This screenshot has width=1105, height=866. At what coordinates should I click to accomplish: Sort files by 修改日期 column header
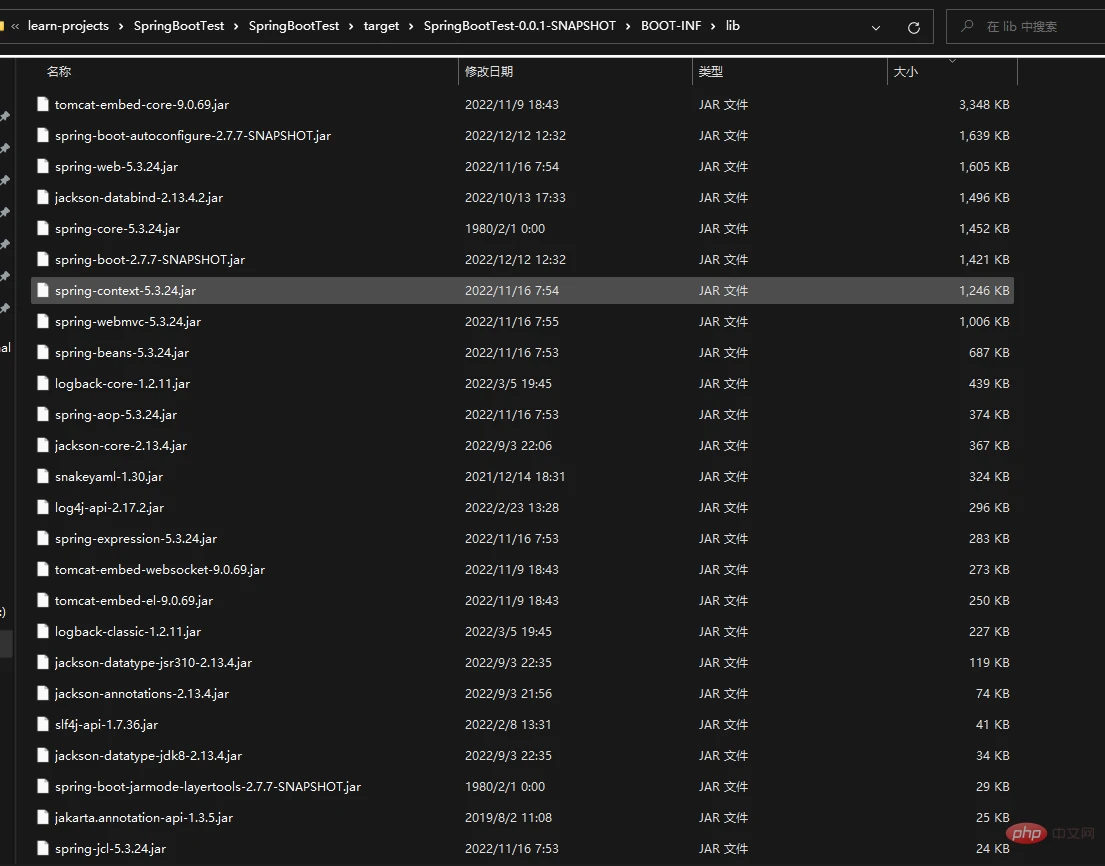489,72
